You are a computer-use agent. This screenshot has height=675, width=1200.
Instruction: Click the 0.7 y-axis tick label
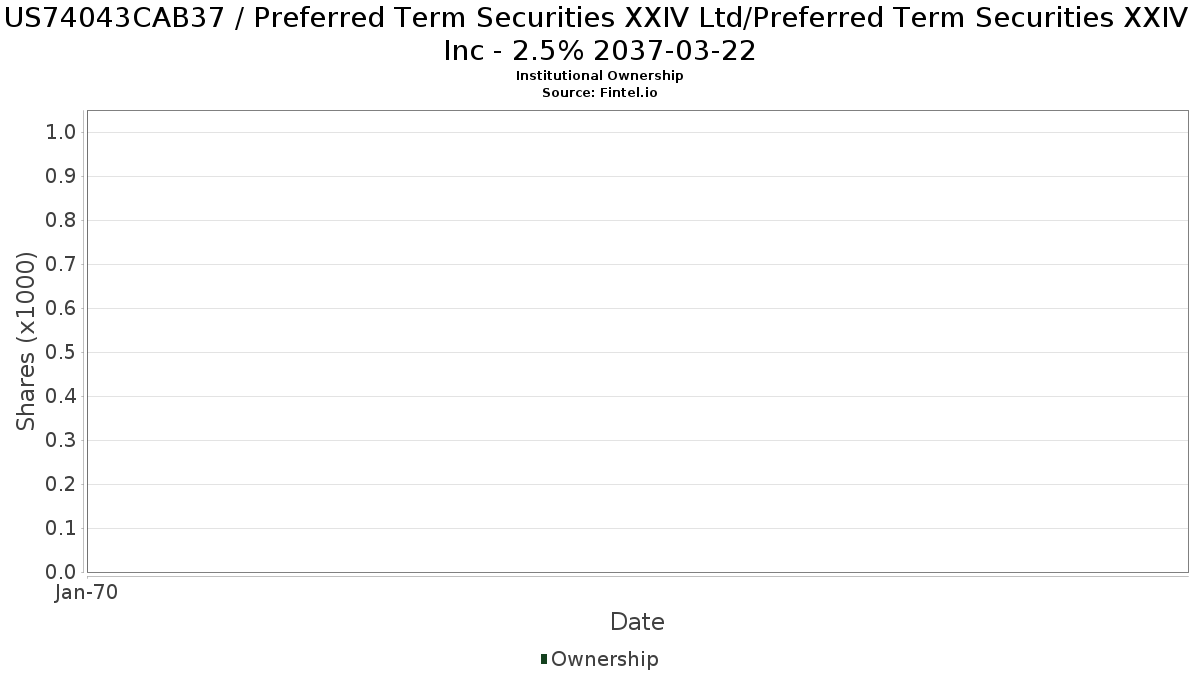pyautogui.click(x=62, y=265)
